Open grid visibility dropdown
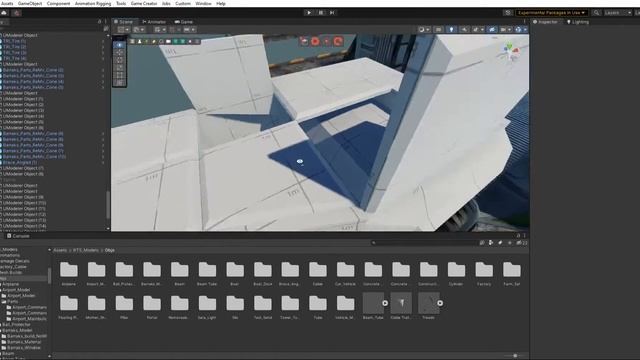640x360 pixels. [x=160, y=29]
